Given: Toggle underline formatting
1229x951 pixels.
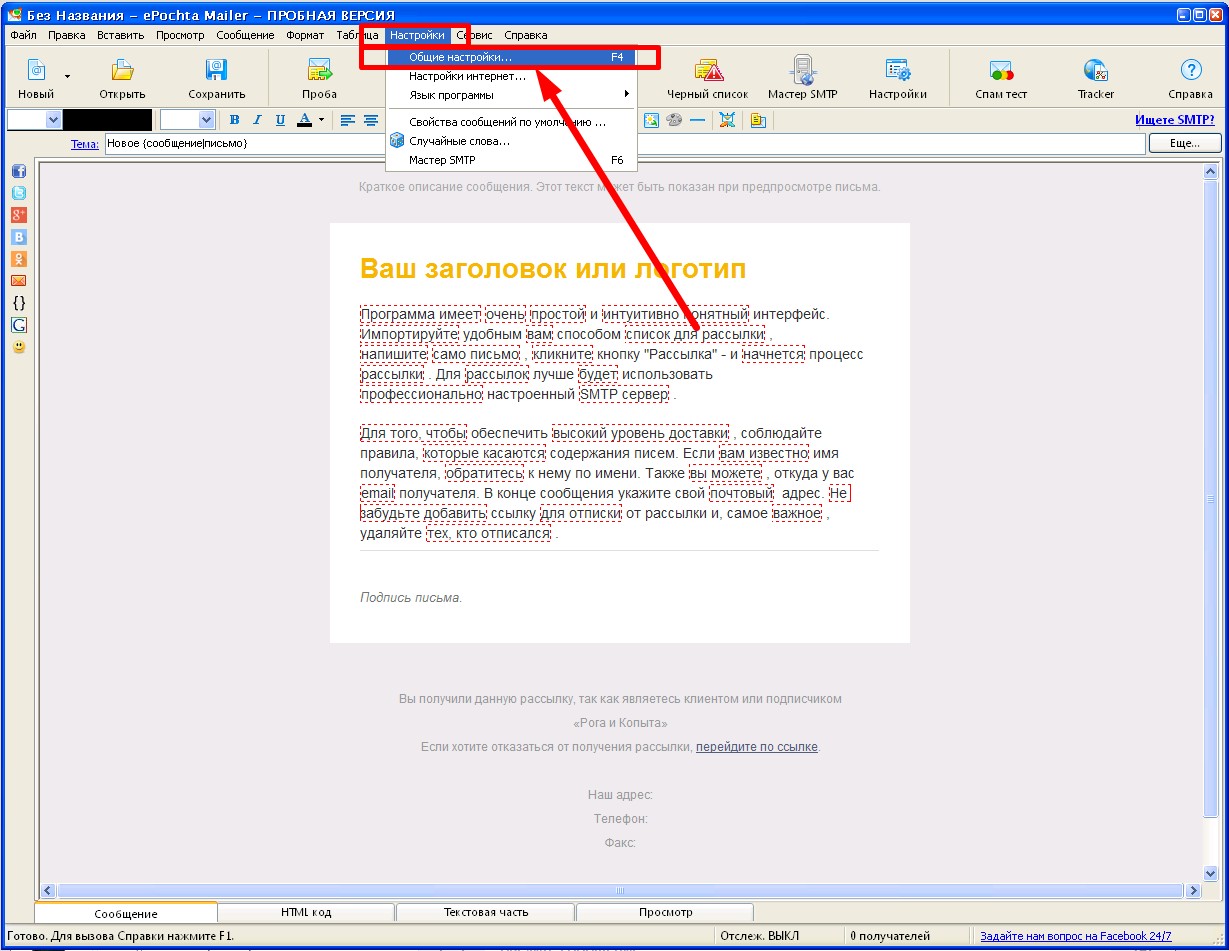Looking at the screenshot, I should pyautogui.click(x=280, y=120).
